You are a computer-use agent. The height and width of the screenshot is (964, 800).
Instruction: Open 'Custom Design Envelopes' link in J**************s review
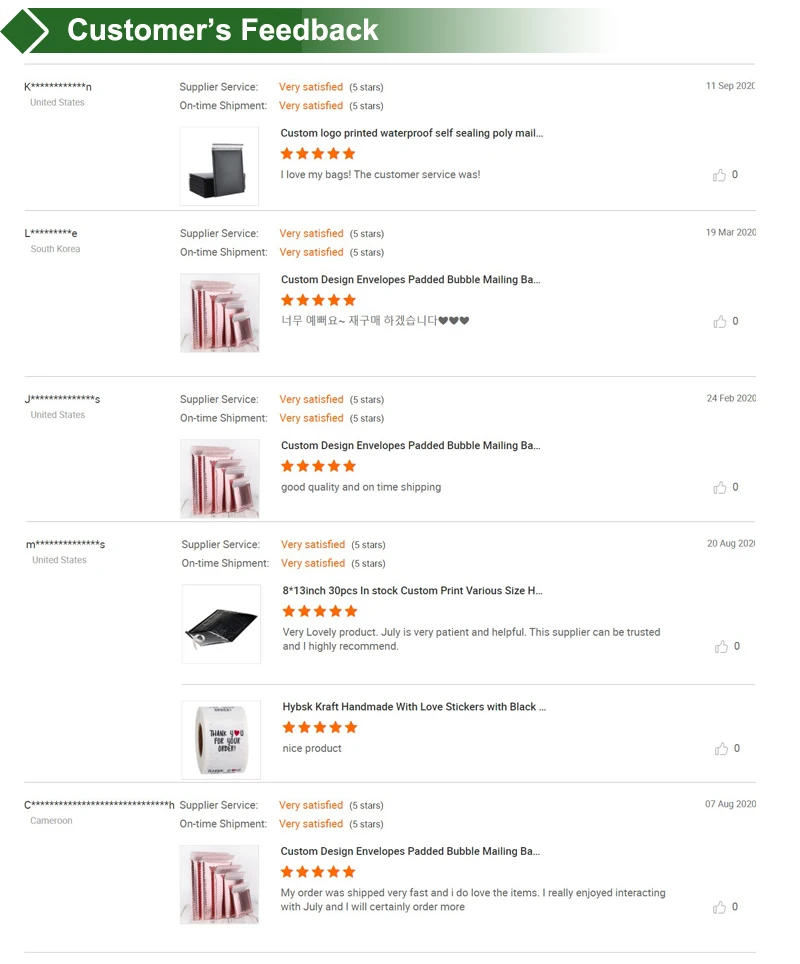click(410, 446)
